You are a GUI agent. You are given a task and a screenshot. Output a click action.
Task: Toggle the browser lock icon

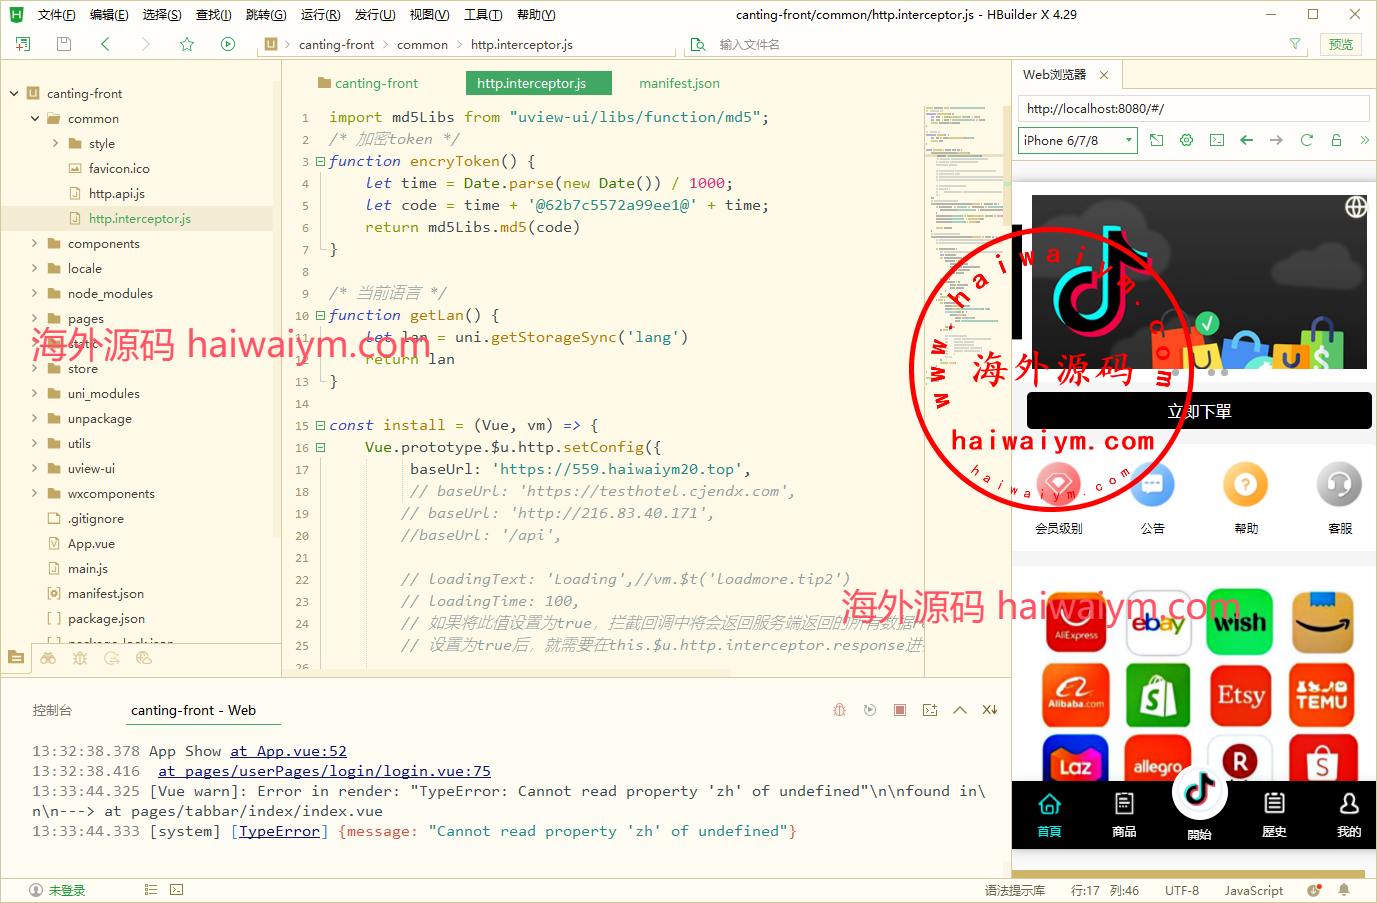click(1336, 141)
